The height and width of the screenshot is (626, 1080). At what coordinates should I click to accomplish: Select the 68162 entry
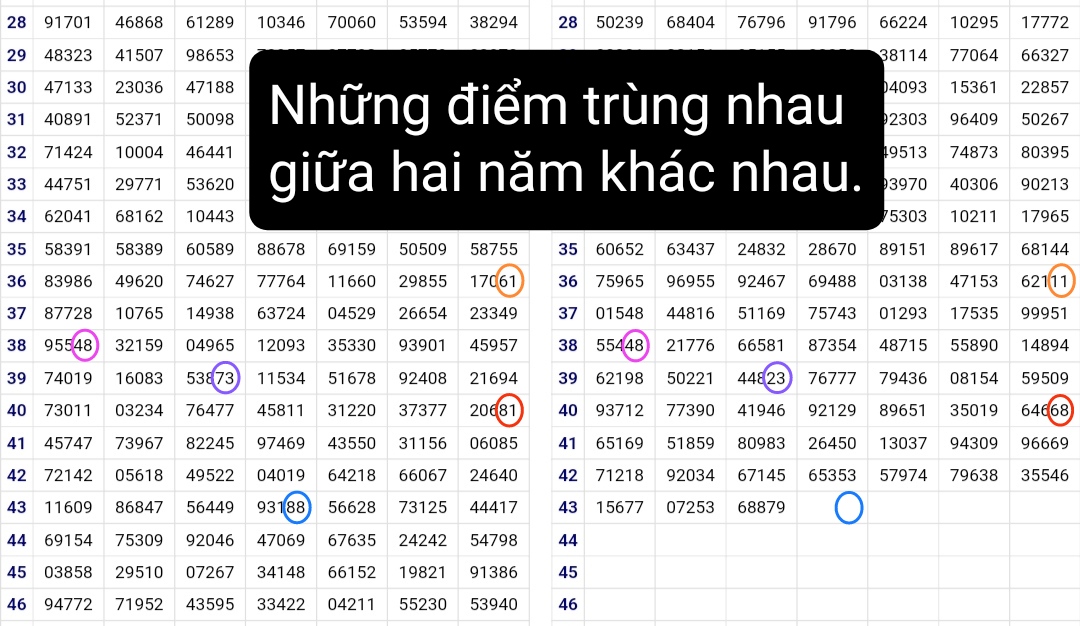[x=139, y=216]
